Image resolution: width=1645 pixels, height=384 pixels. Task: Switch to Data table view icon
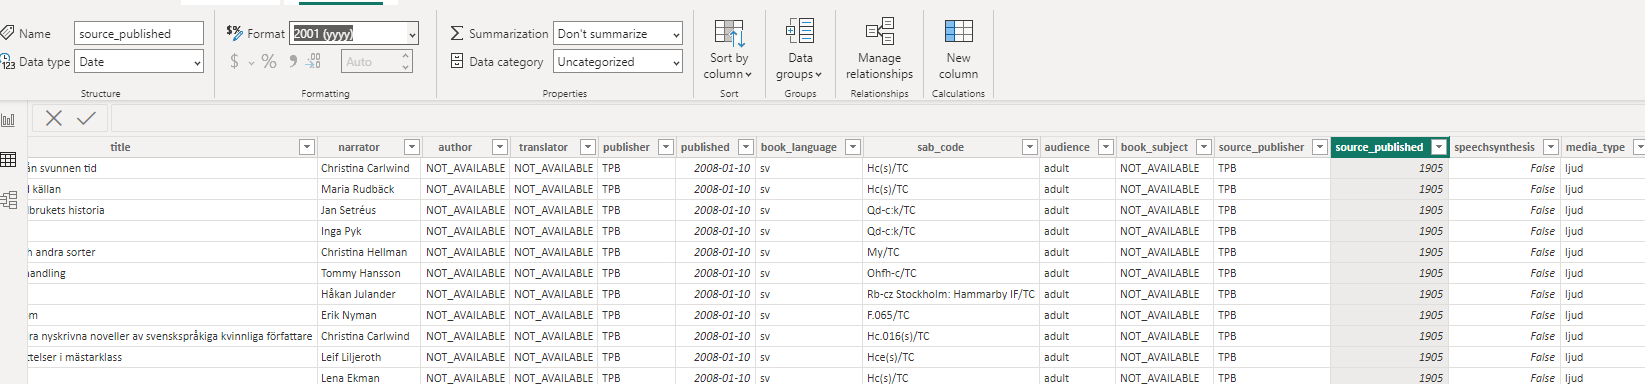coord(9,160)
